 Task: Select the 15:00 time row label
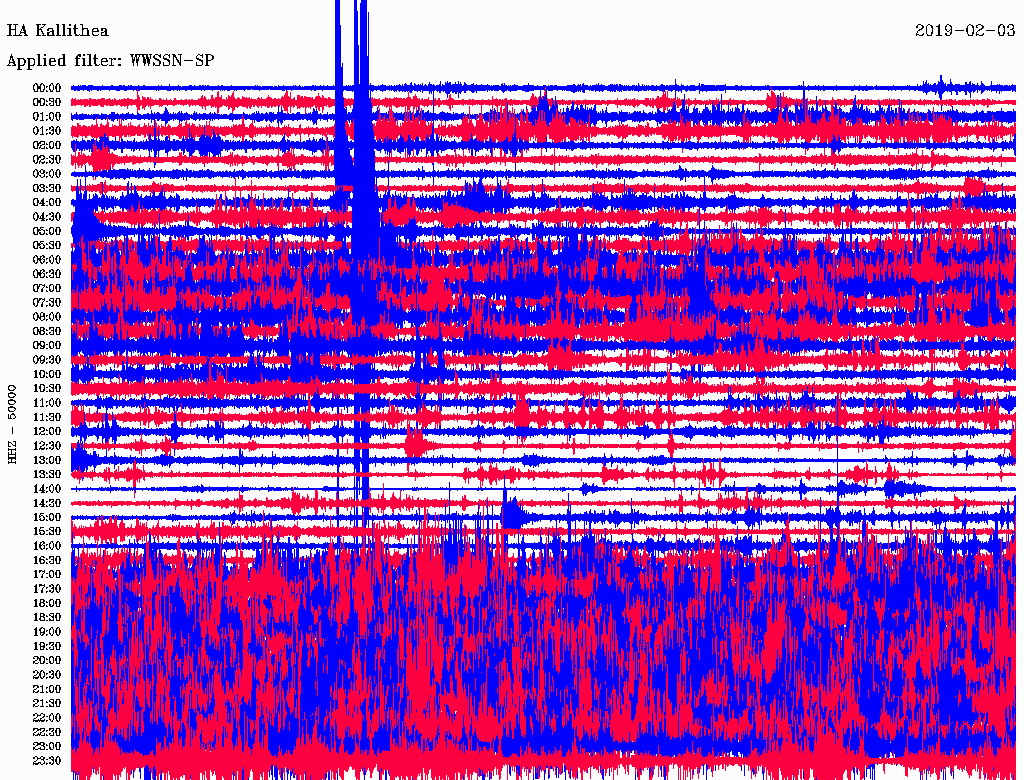pyautogui.click(x=47, y=517)
